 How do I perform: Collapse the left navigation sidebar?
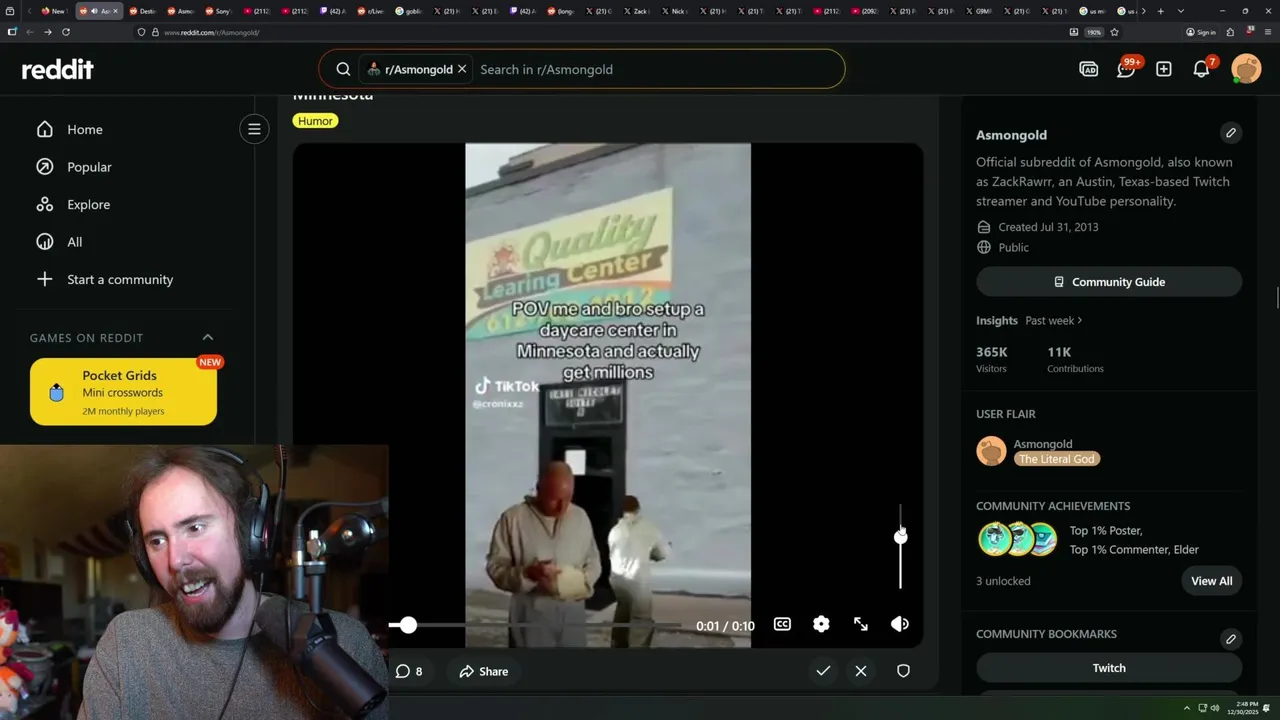tap(254, 129)
